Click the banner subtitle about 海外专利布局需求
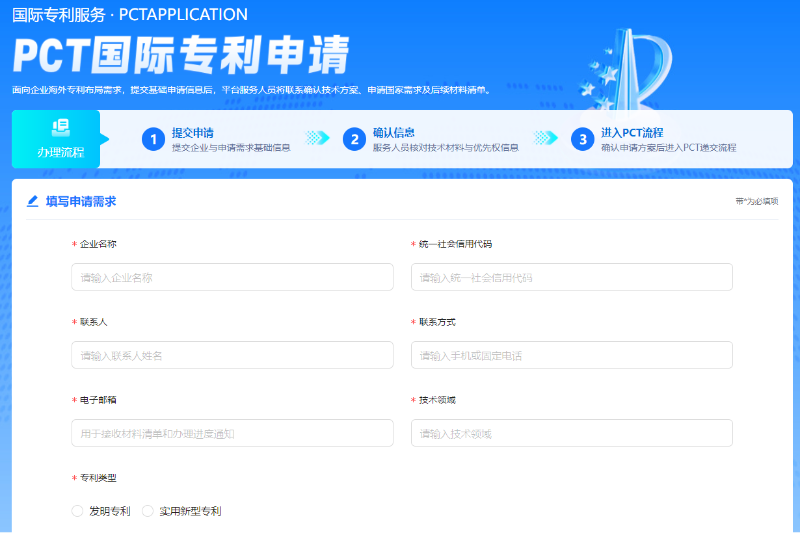Viewport: 800px width, 533px height. (x=252, y=90)
